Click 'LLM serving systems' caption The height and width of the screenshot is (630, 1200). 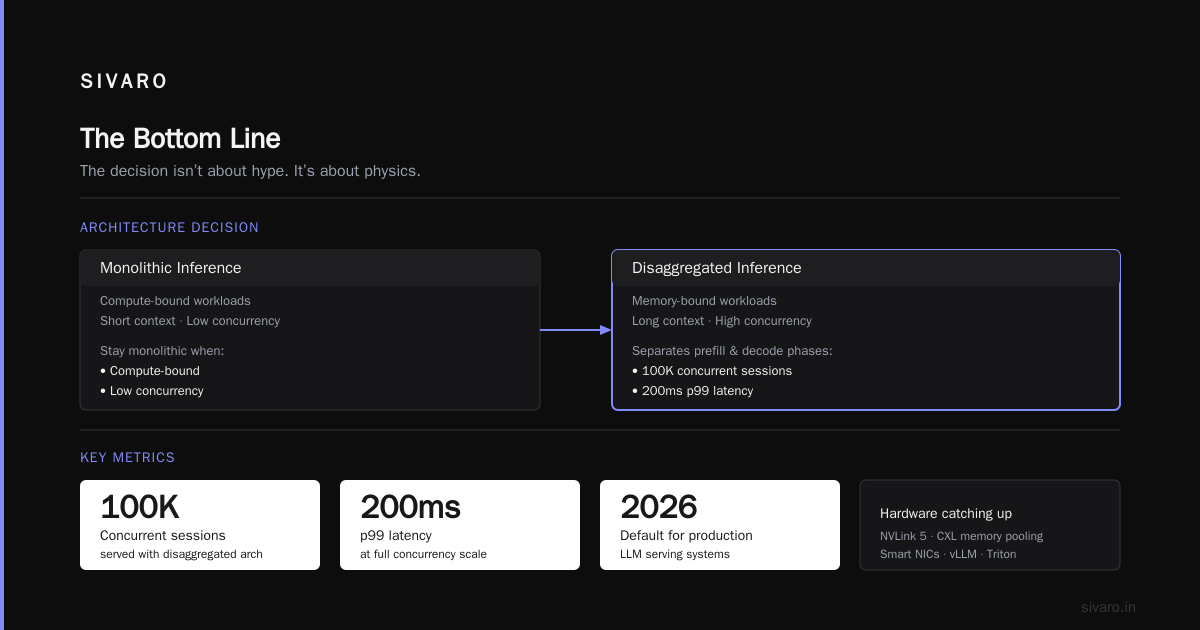coord(675,554)
